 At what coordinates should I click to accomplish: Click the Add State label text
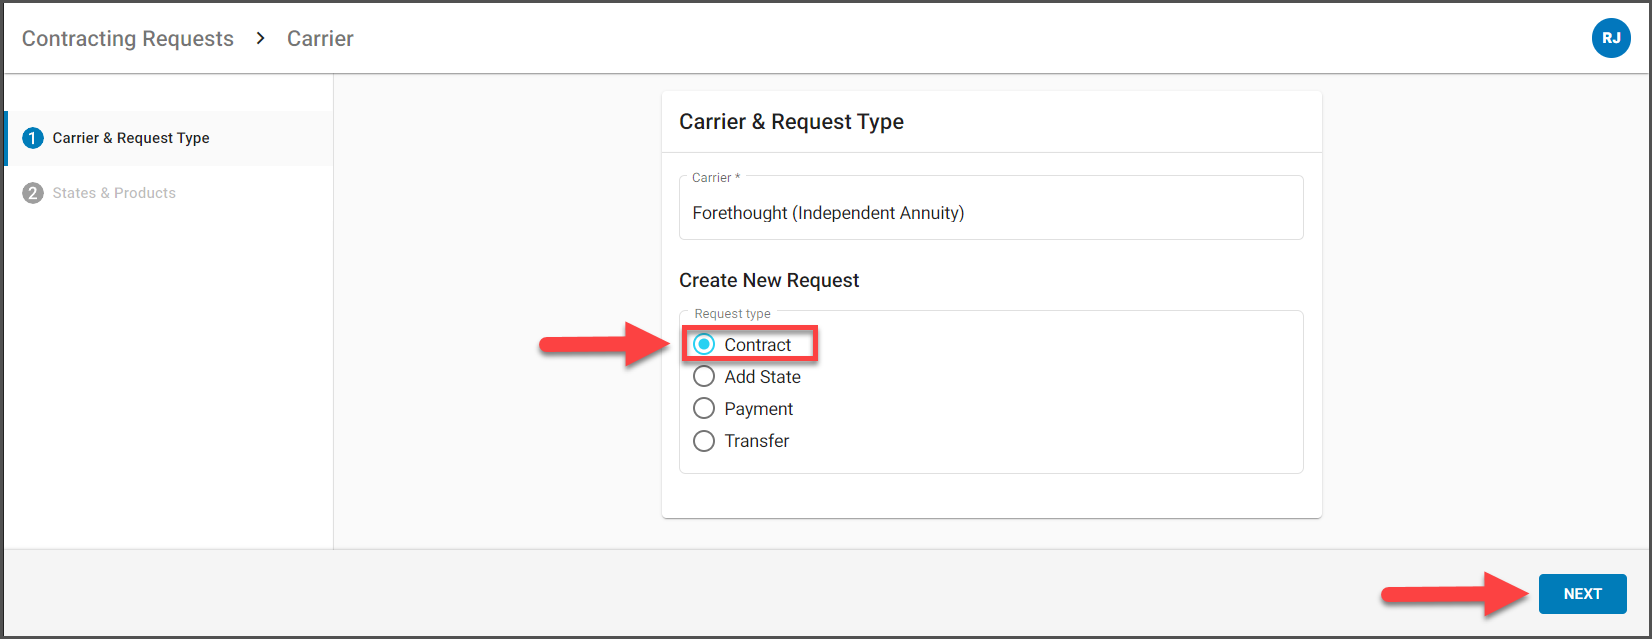763,377
